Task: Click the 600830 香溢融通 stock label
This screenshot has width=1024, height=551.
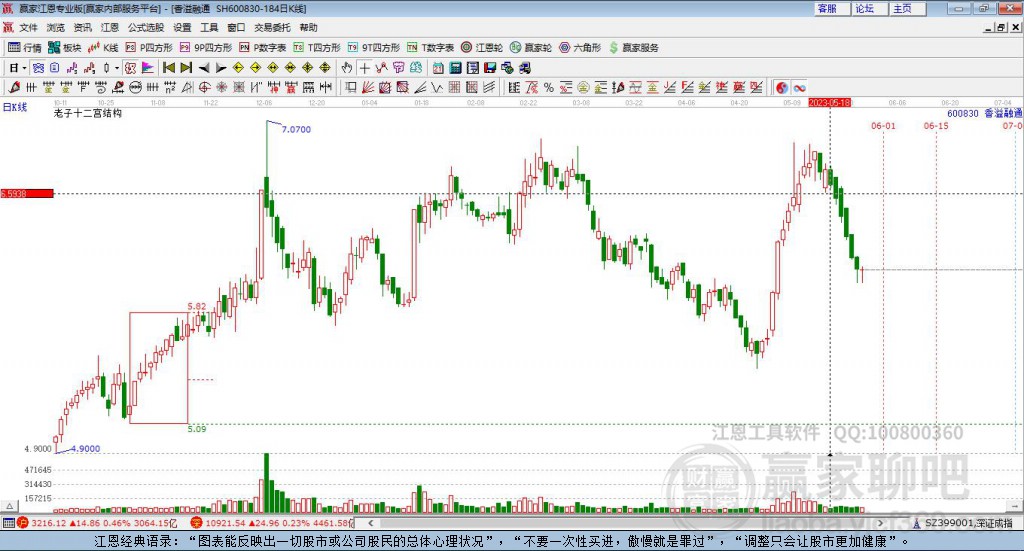Action: pos(984,113)
